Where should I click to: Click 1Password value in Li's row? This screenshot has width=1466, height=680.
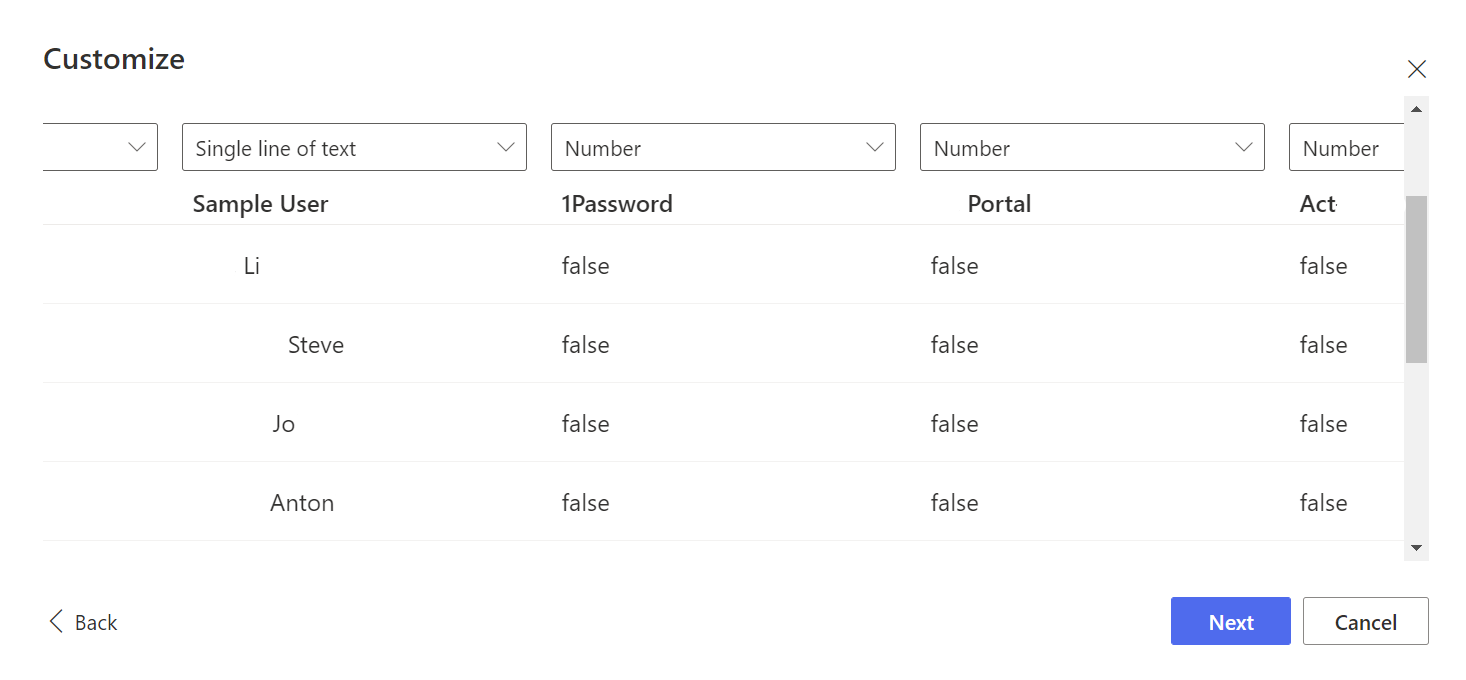(x=585, y=266)
